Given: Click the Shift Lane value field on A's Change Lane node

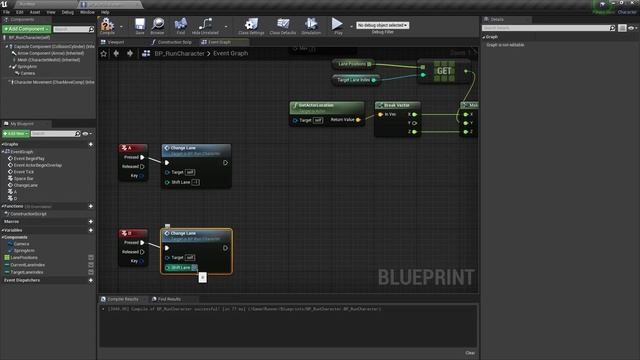Looking at the screenshot, I should point(196,182).
